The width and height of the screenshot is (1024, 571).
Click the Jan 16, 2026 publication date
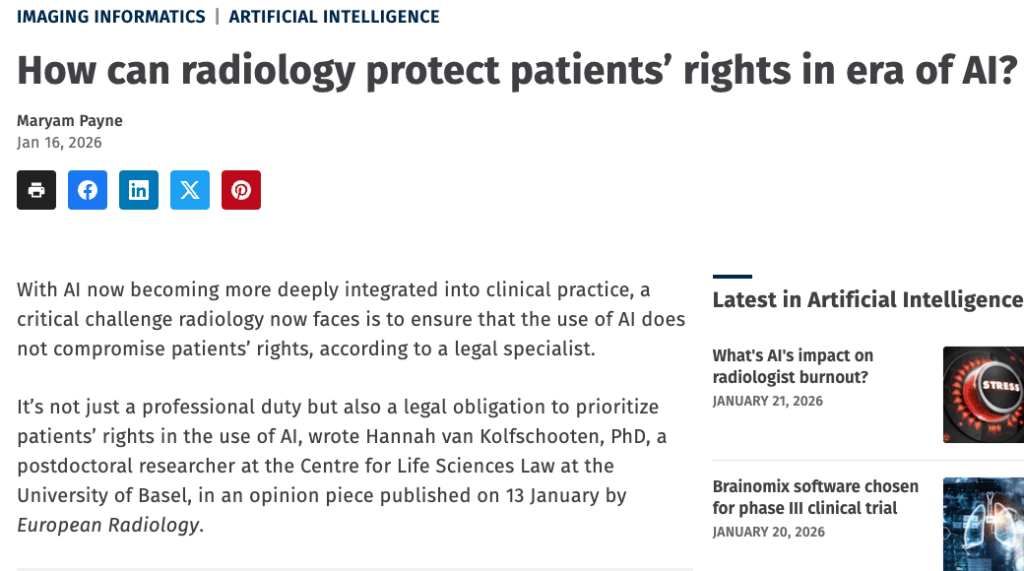[59, 142]
